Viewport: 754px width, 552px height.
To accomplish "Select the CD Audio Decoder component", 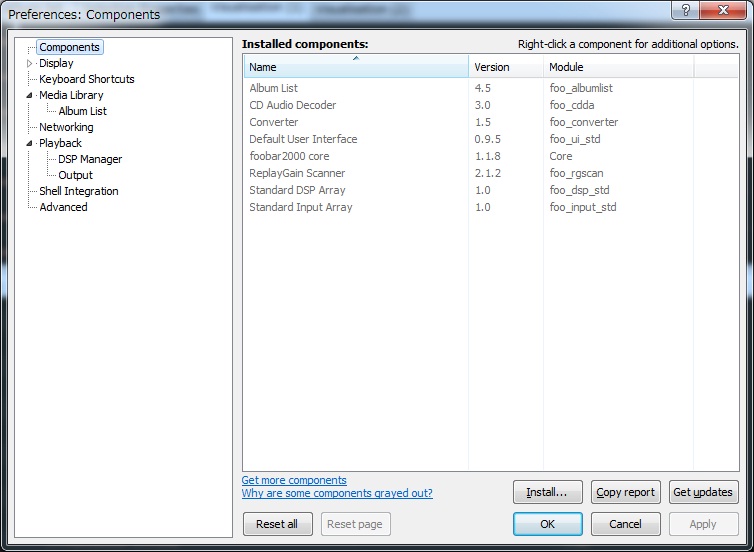I will pos(490,105).
